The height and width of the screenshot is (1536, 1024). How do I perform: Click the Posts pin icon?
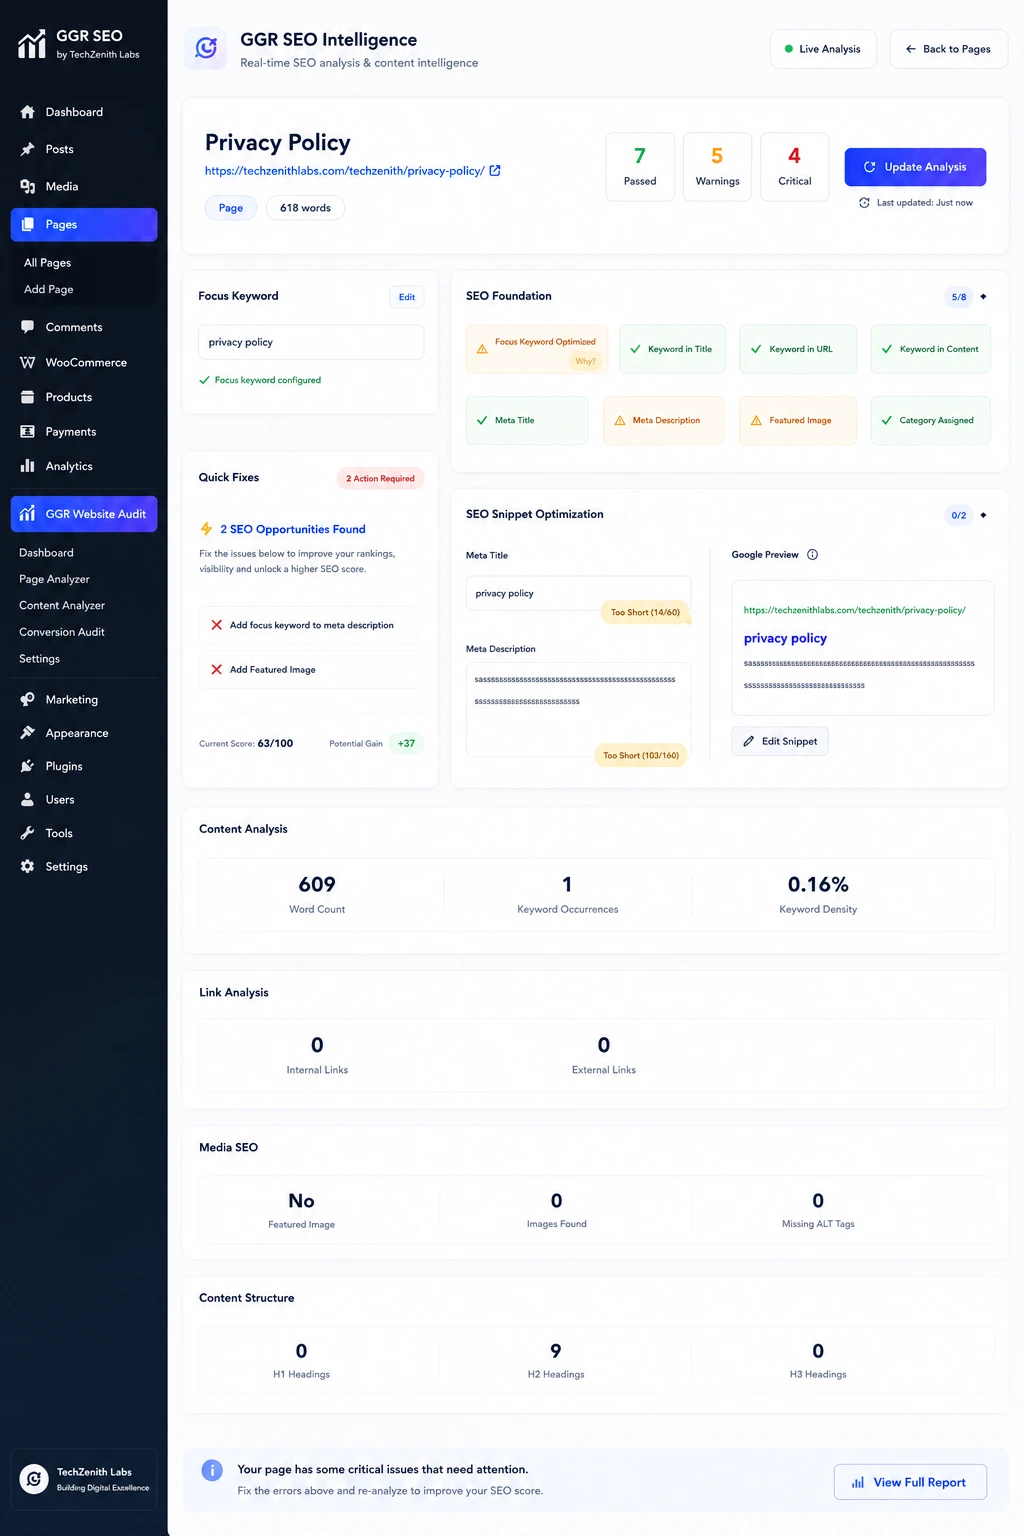click(x=28, y=149)
